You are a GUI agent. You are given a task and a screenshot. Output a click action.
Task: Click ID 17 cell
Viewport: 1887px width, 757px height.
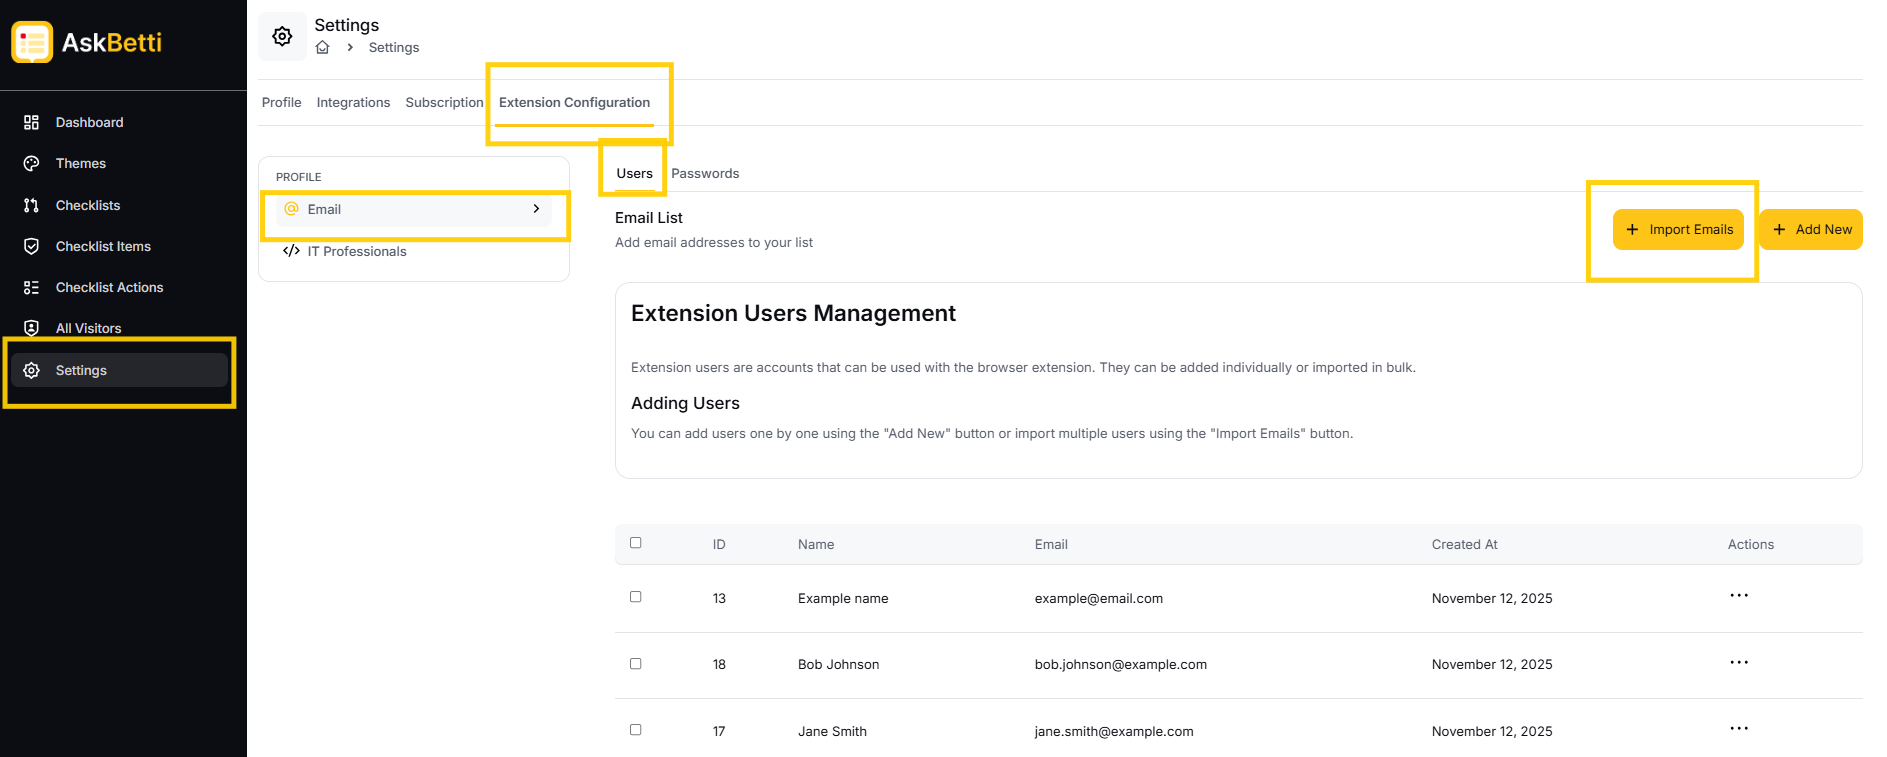pos(719,731)
